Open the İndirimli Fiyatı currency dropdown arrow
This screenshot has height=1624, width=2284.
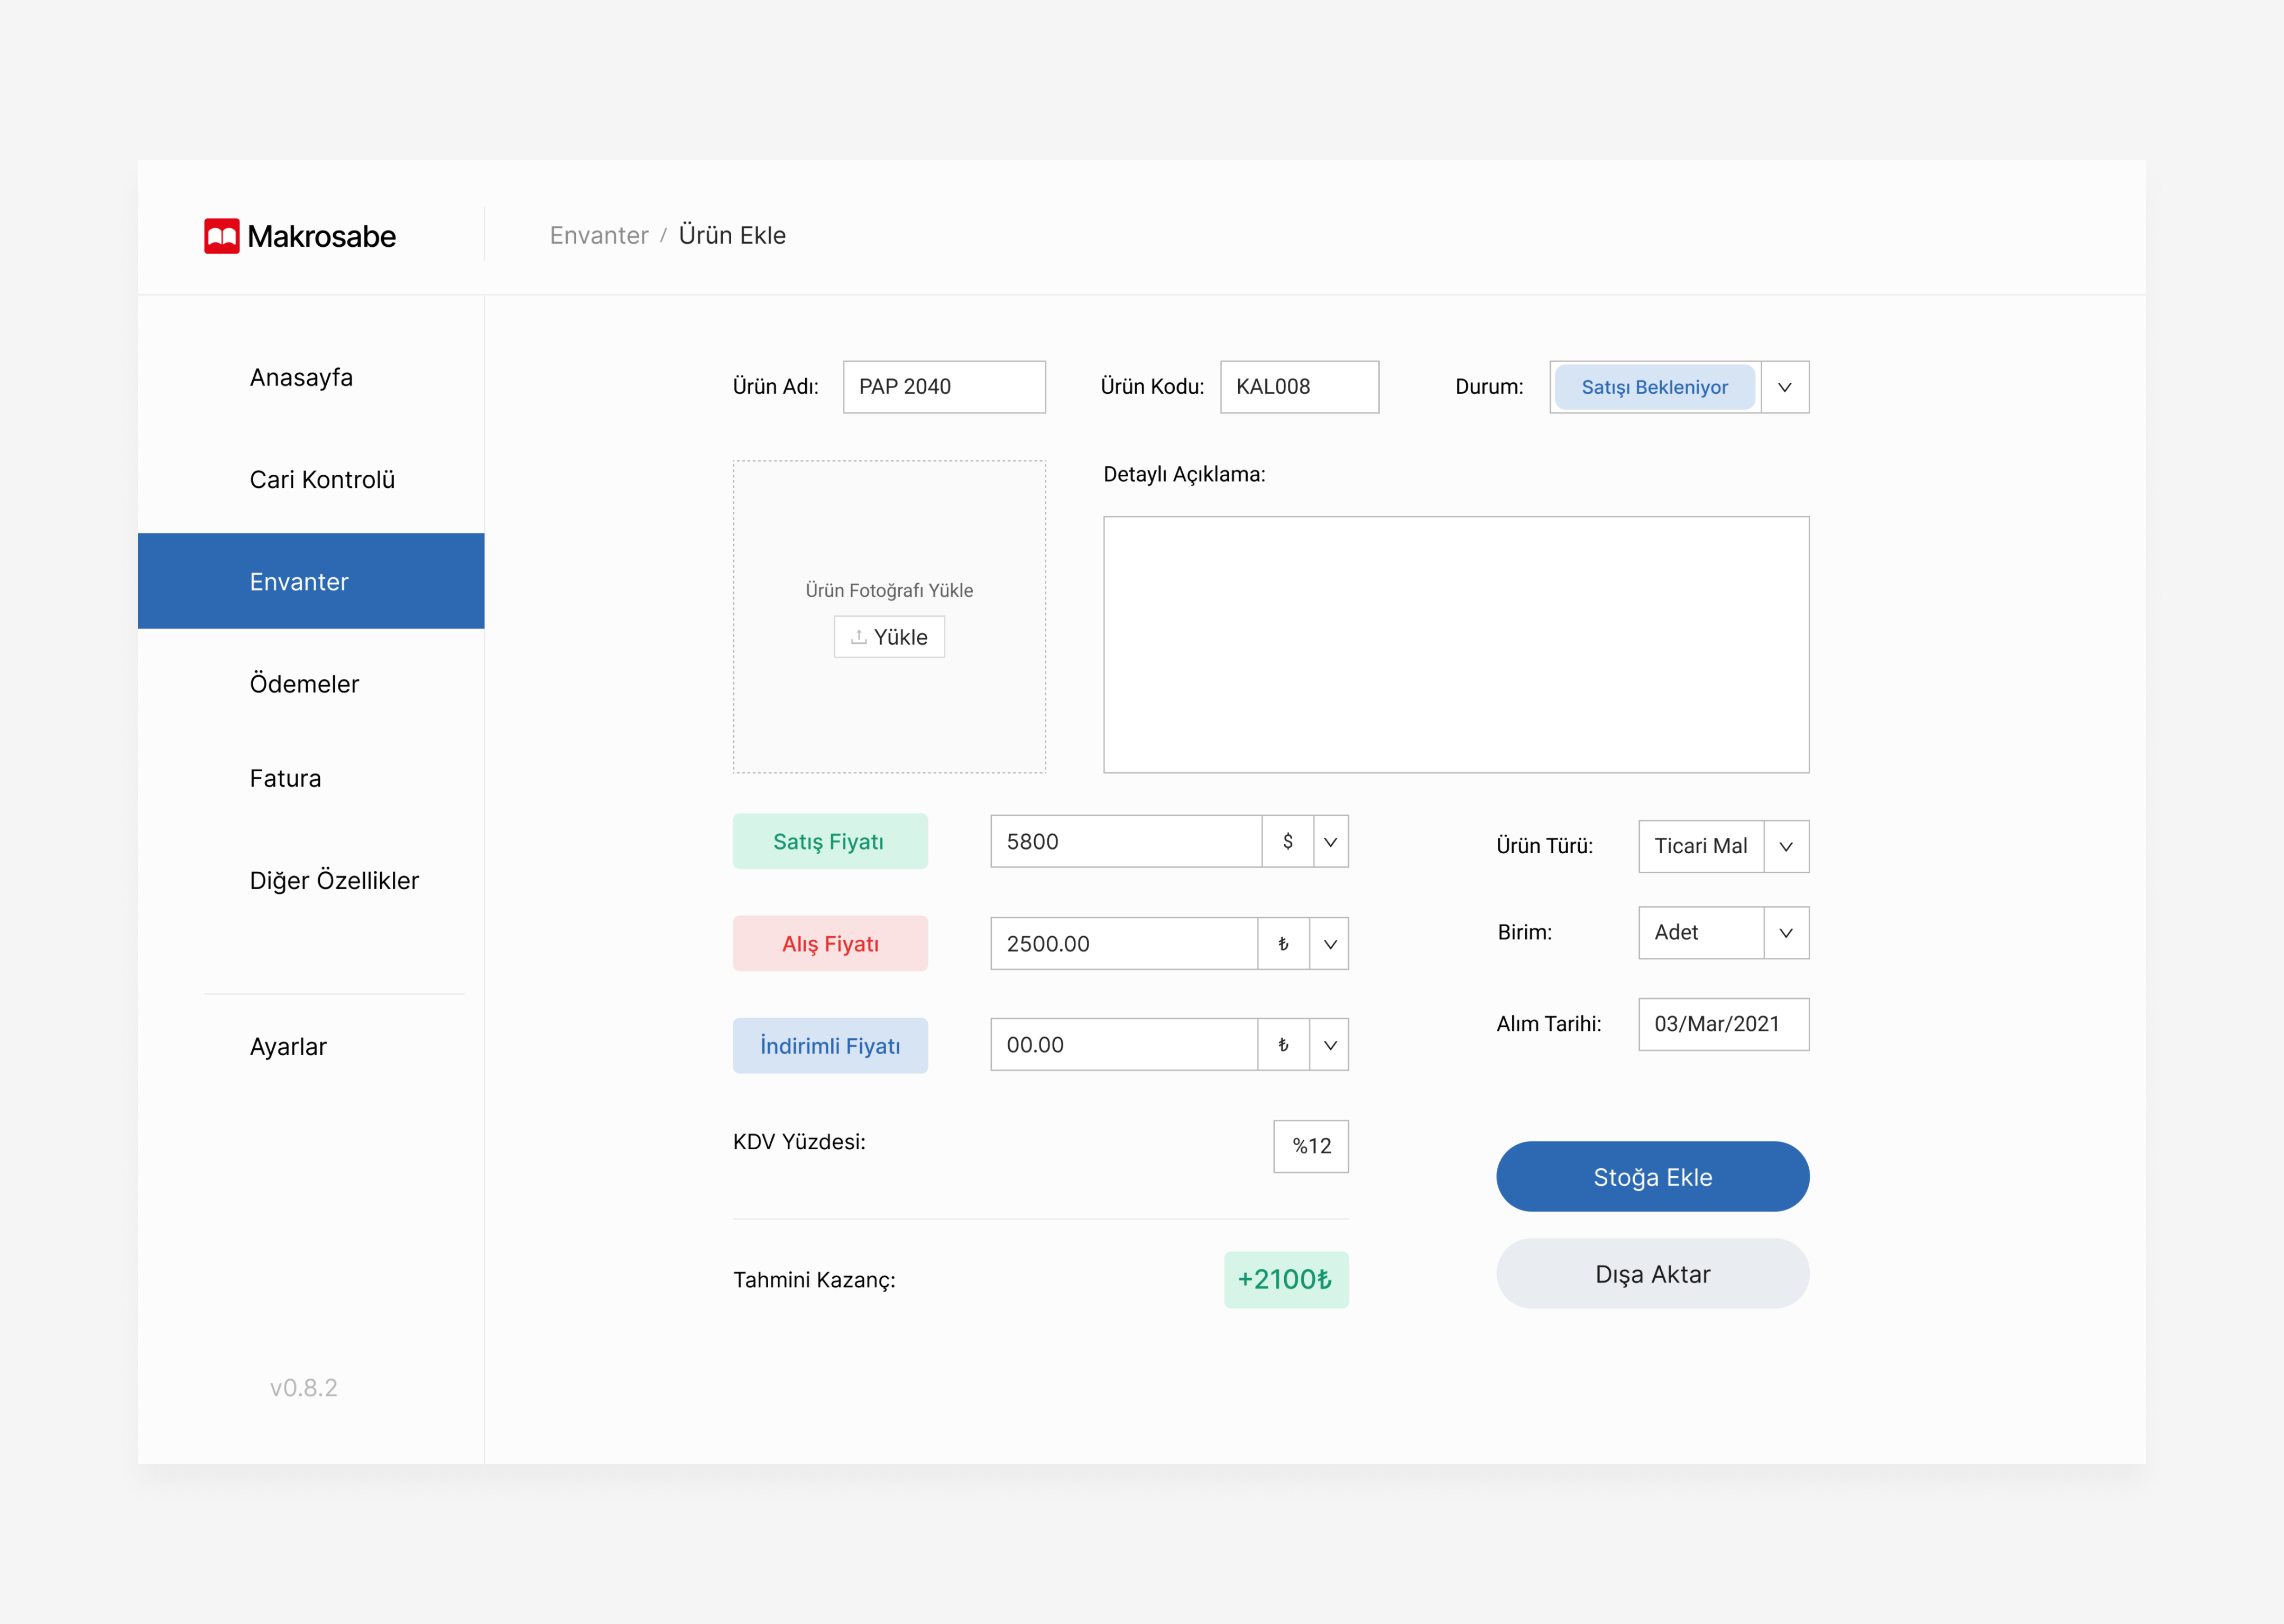coord(1330,1045)
